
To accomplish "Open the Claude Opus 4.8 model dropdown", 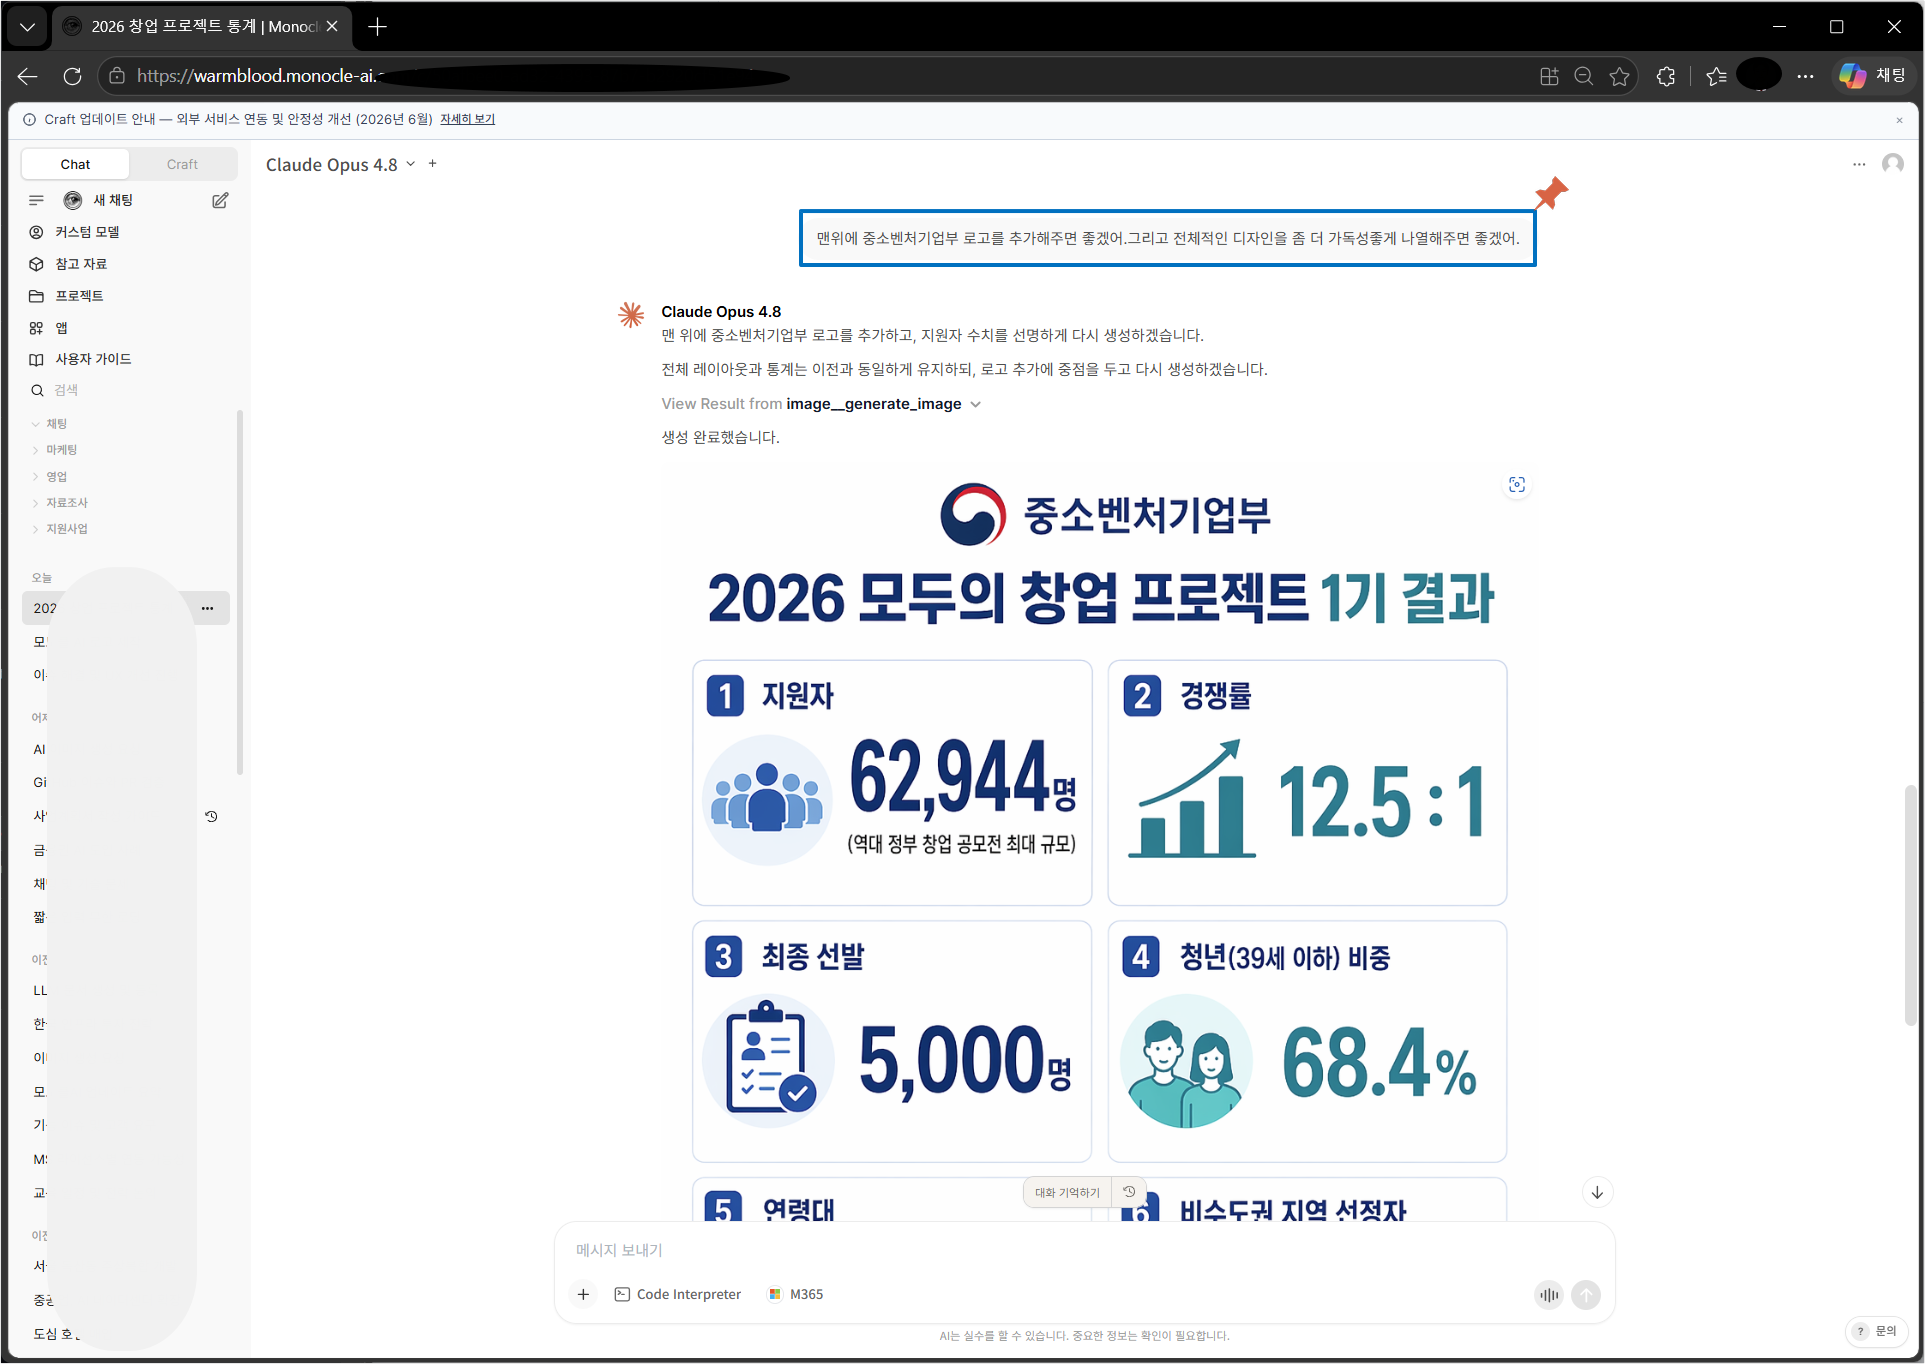I will pos(340,164).
